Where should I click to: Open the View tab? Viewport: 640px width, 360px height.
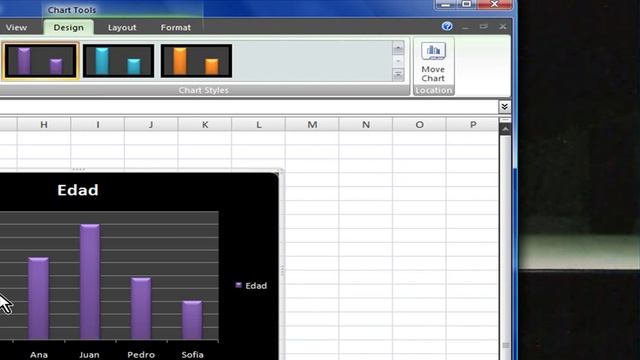coord(16,27)
